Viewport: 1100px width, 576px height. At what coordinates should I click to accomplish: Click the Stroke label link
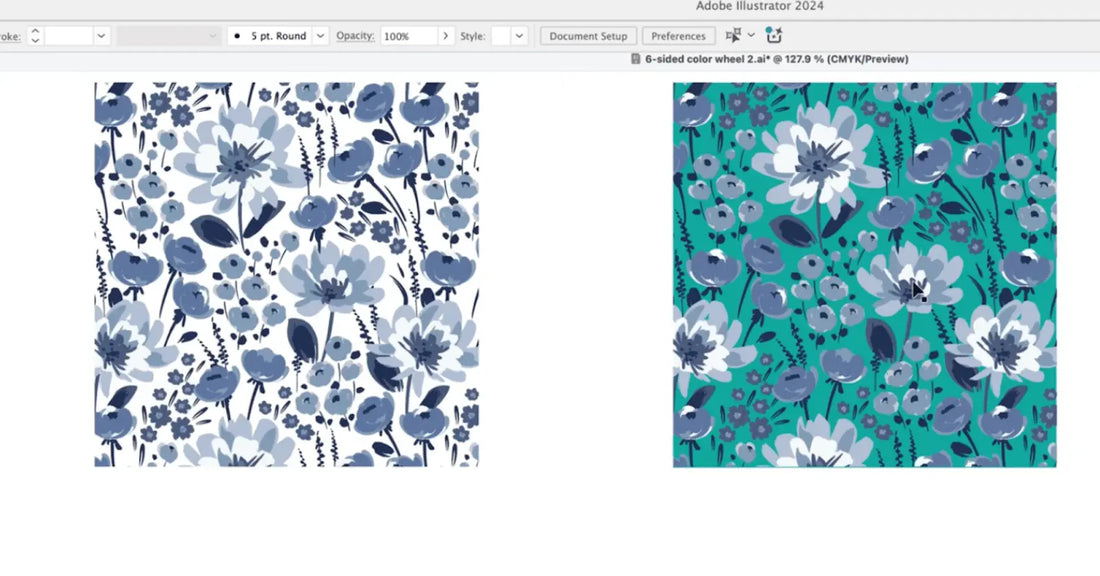(10, 36)
